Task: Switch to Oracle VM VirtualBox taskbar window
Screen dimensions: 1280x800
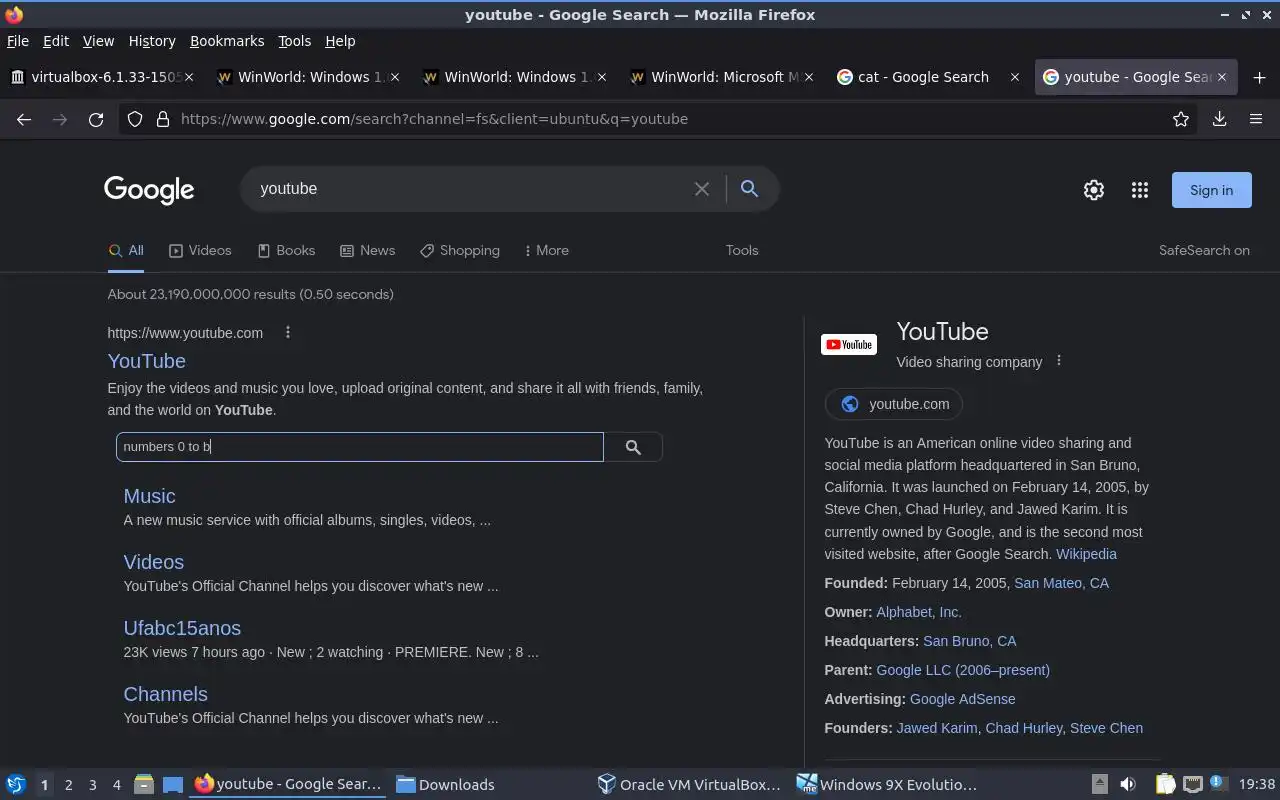Action: (x=689, y=785)
